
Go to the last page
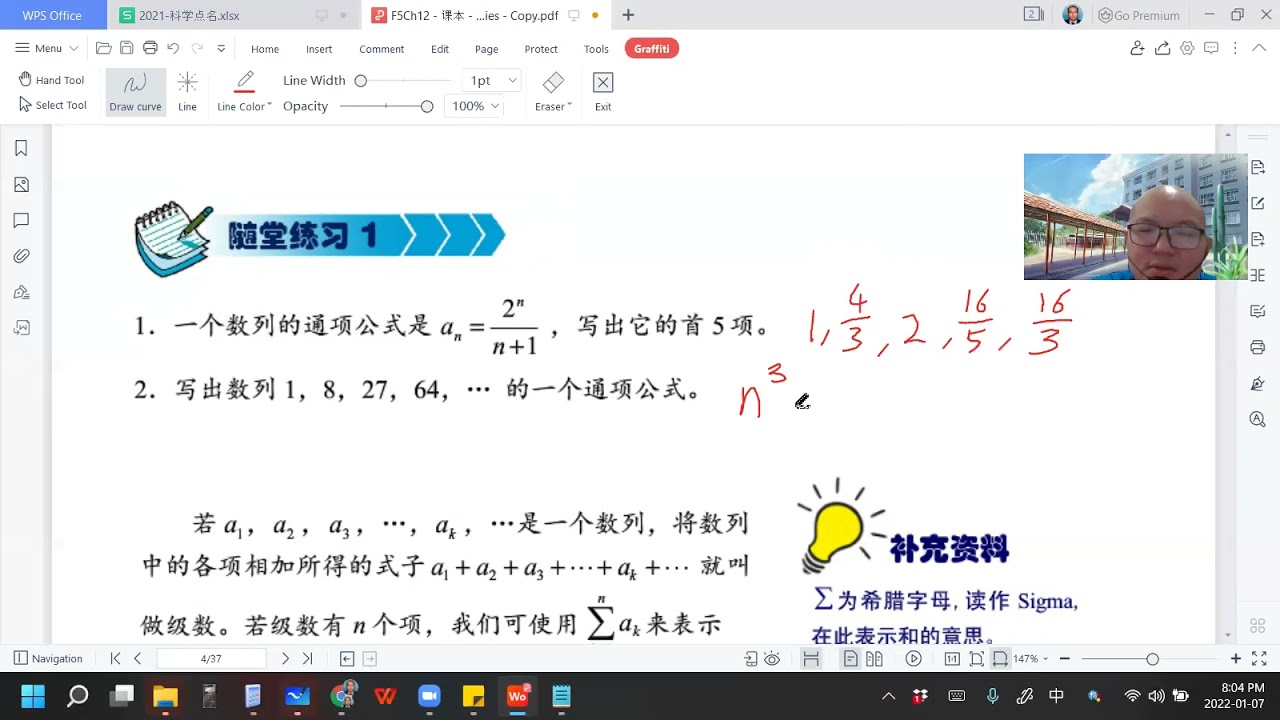307,659
